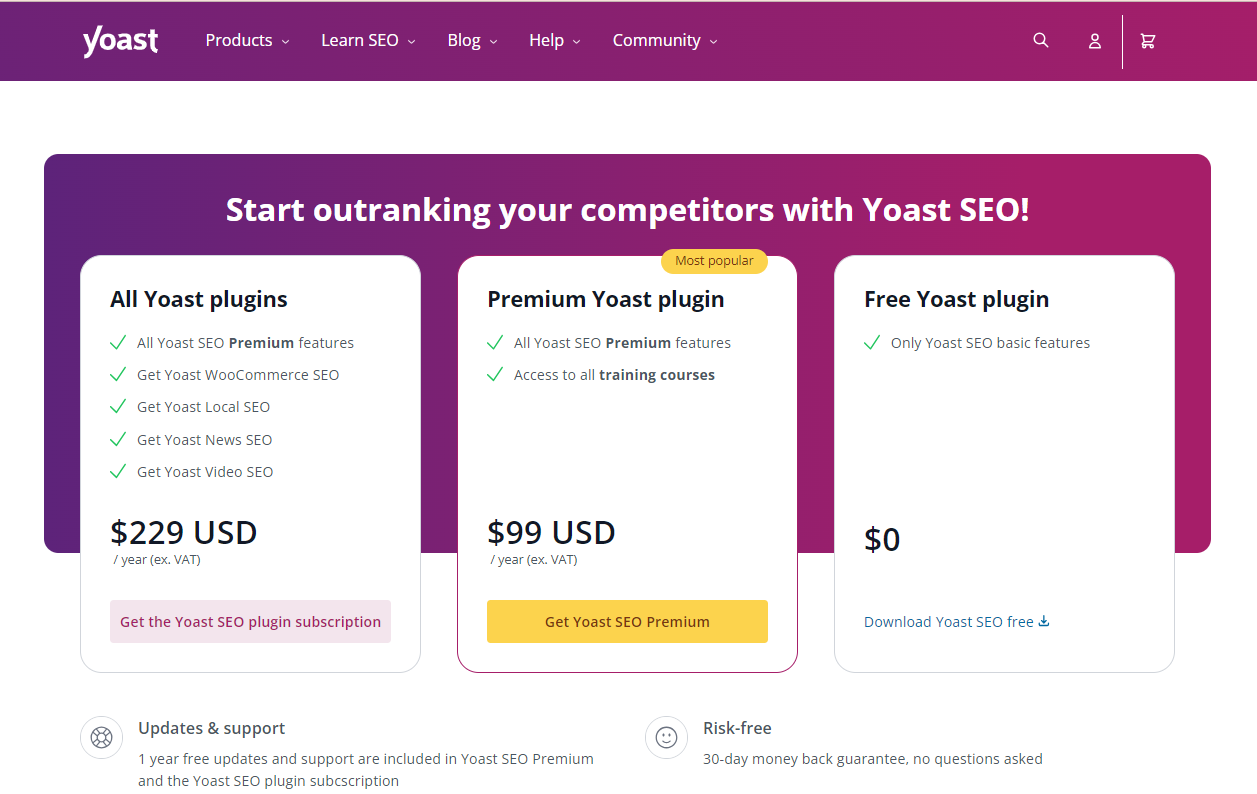
Task: Open the shopping cart icon
Action: [1148, 41]
